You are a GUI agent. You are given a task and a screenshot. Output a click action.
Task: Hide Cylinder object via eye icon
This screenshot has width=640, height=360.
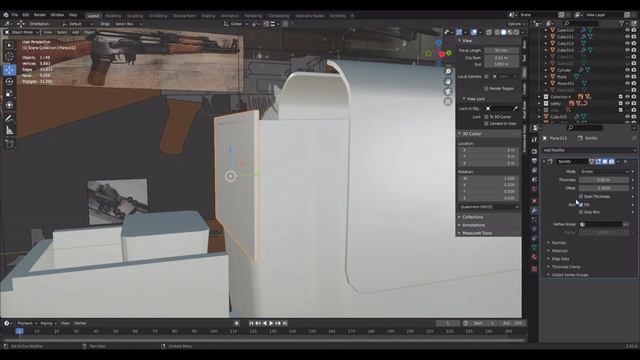click(627, 70)
